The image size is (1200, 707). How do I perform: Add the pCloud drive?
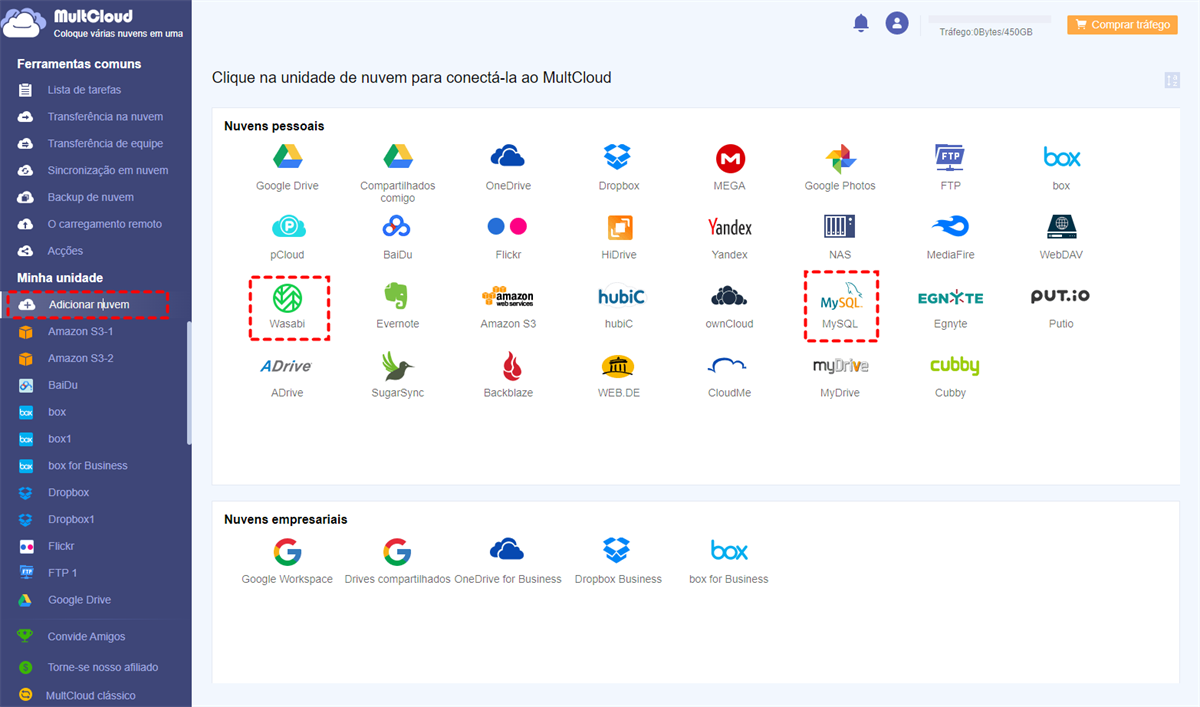pos(287,226)
